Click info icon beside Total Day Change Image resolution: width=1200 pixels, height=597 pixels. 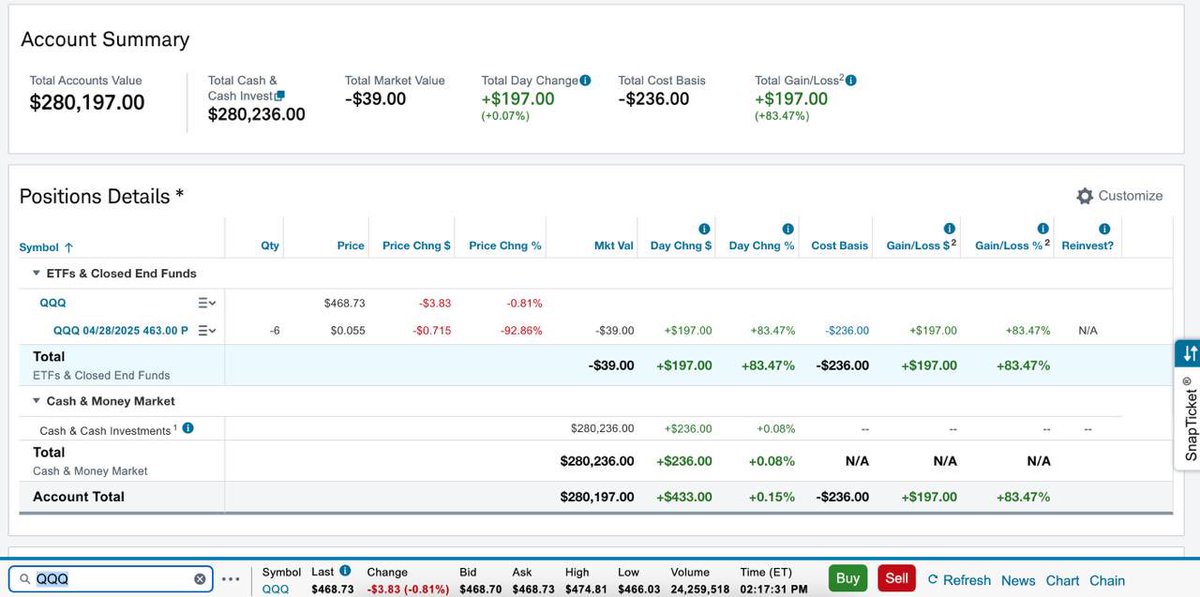point(585,80)
